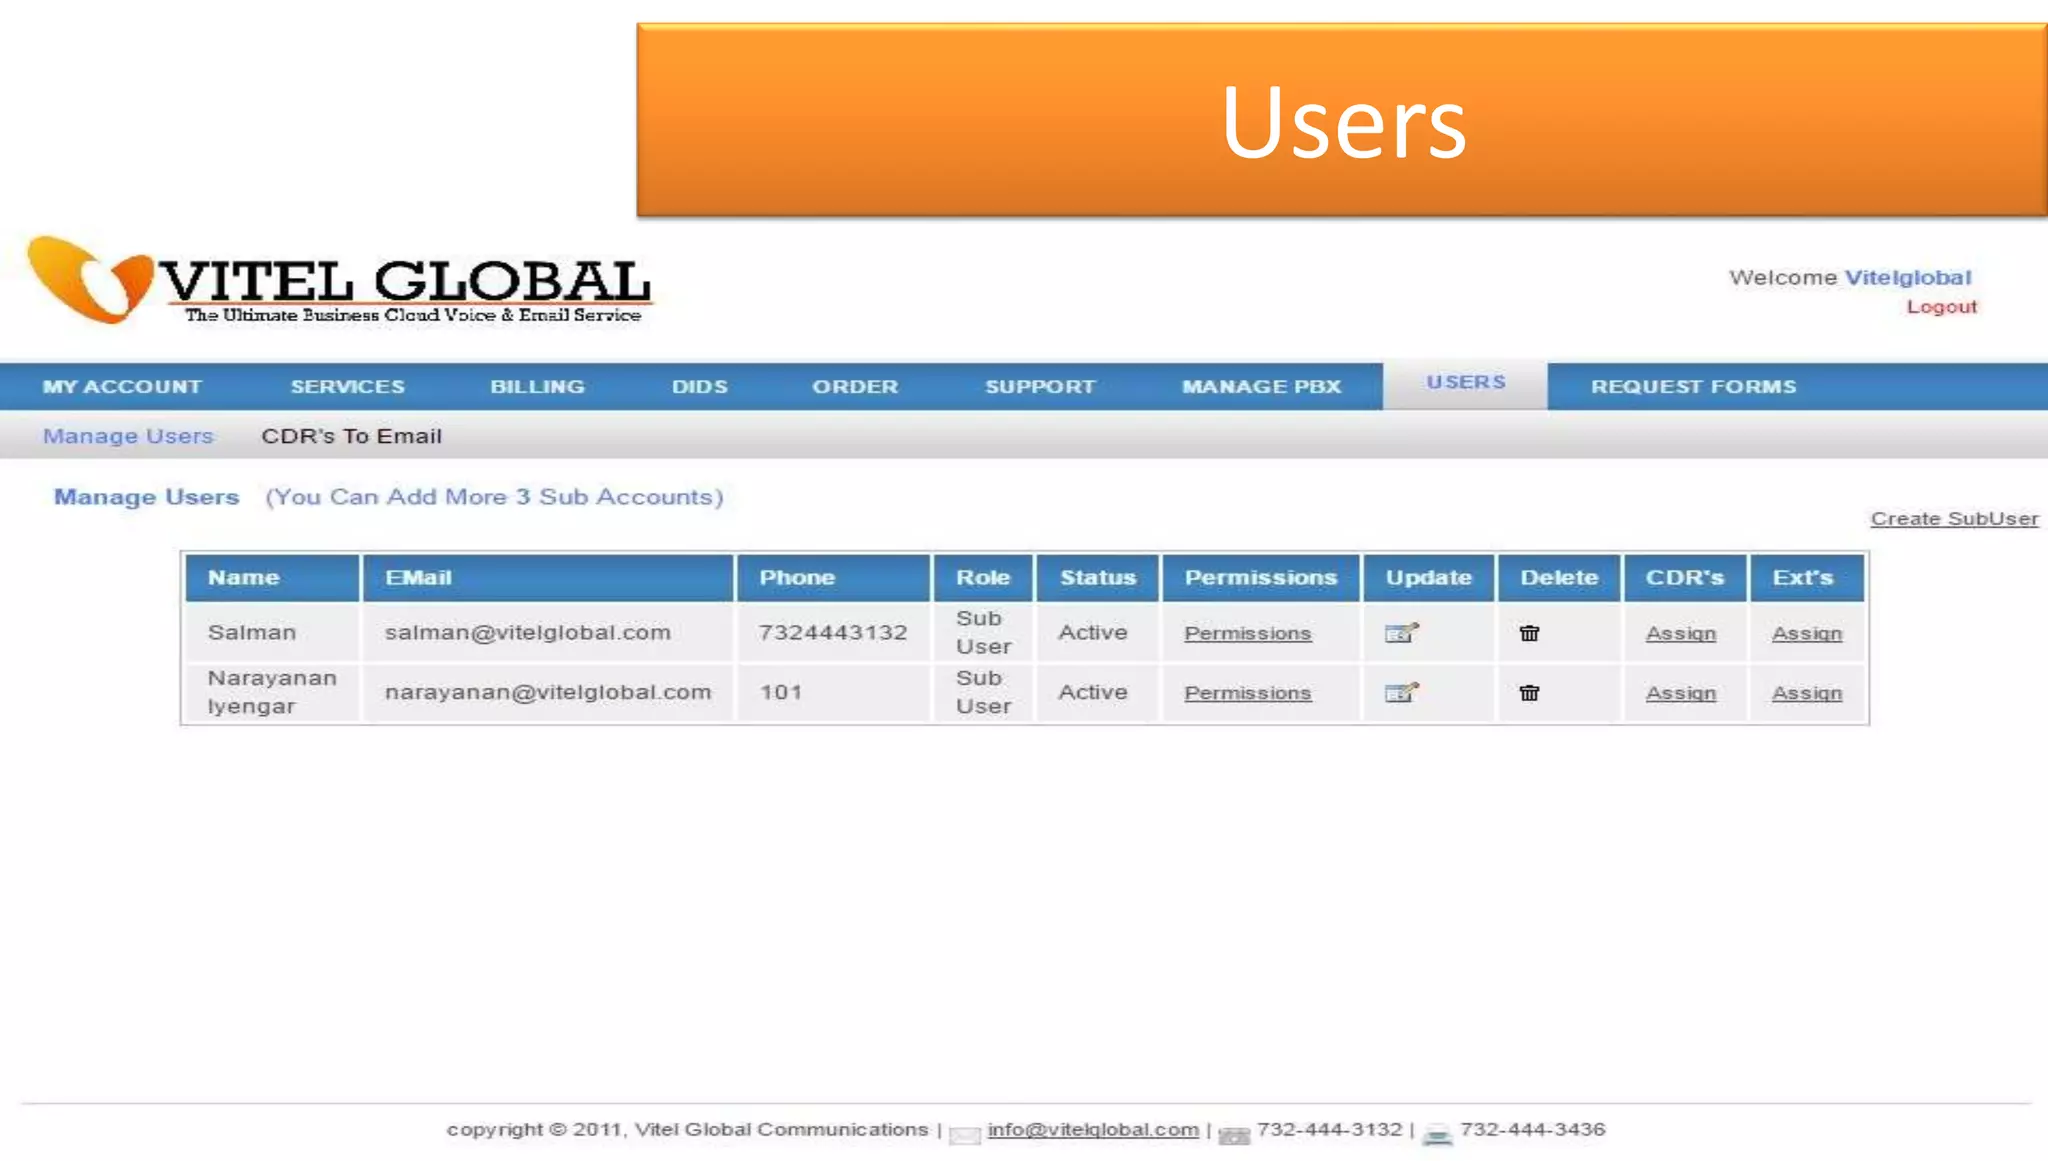Open Permissions for Narayanan Iyengar
Screen dimensions: 2048x1161
pyautogui.click(x=1247, y=693)
